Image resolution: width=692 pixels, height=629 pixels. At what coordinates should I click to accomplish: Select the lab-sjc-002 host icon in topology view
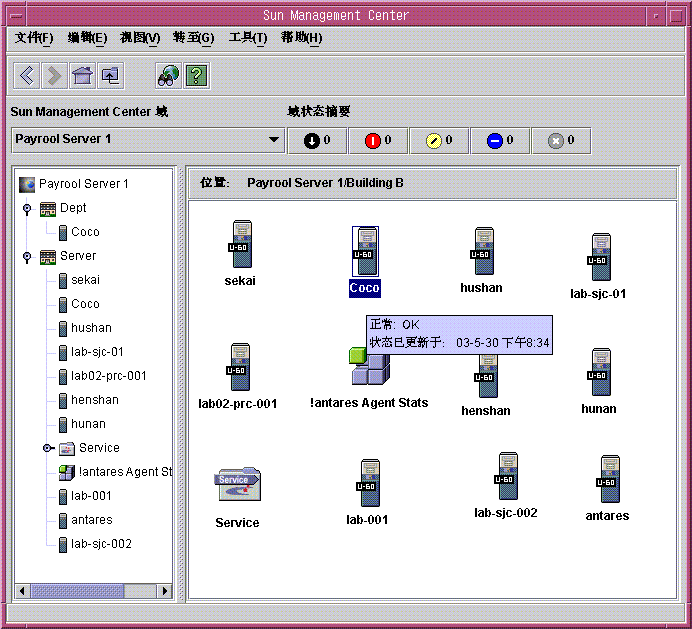506,476
